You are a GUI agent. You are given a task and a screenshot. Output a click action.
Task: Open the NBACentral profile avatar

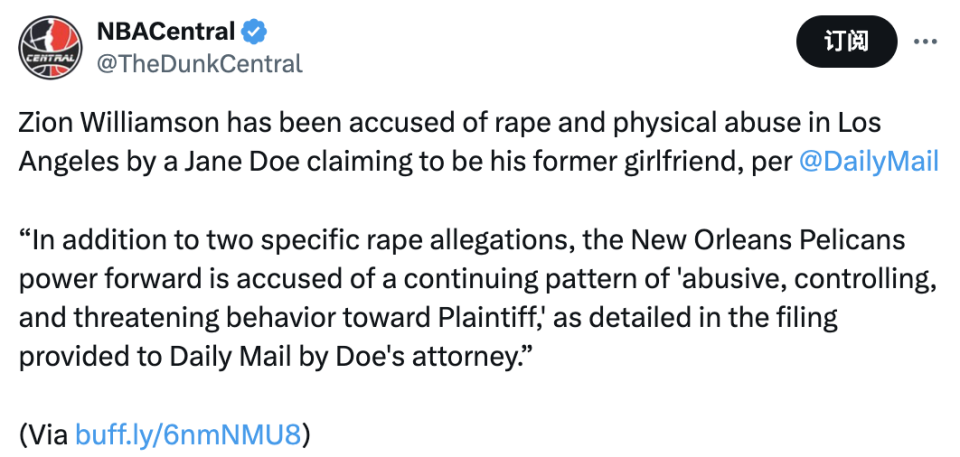click(x=50, y=47)
